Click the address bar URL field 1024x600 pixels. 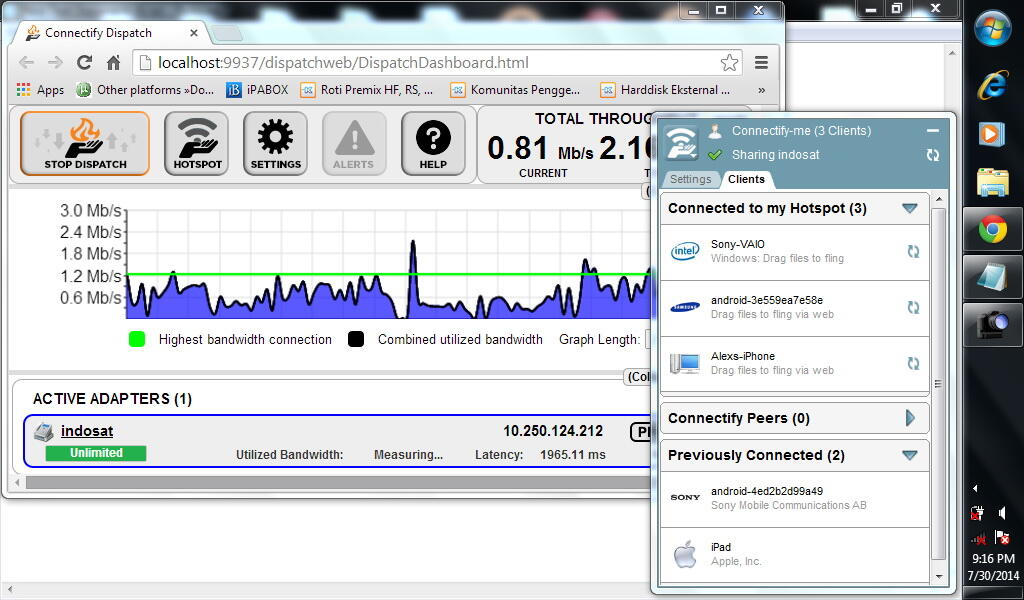(x=430, y=62)
